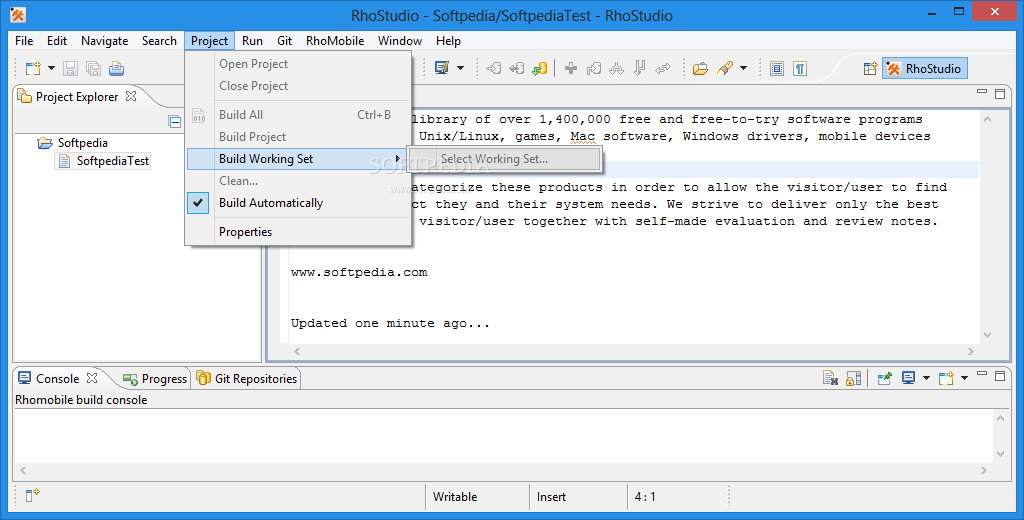Maximize the Console panel

click(1000, 376)
